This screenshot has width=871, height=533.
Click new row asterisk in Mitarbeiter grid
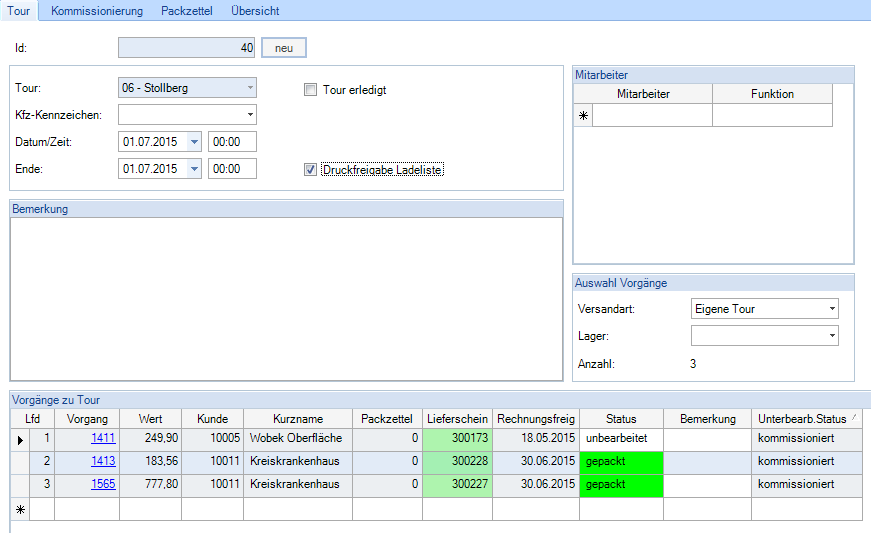(583, 116)
